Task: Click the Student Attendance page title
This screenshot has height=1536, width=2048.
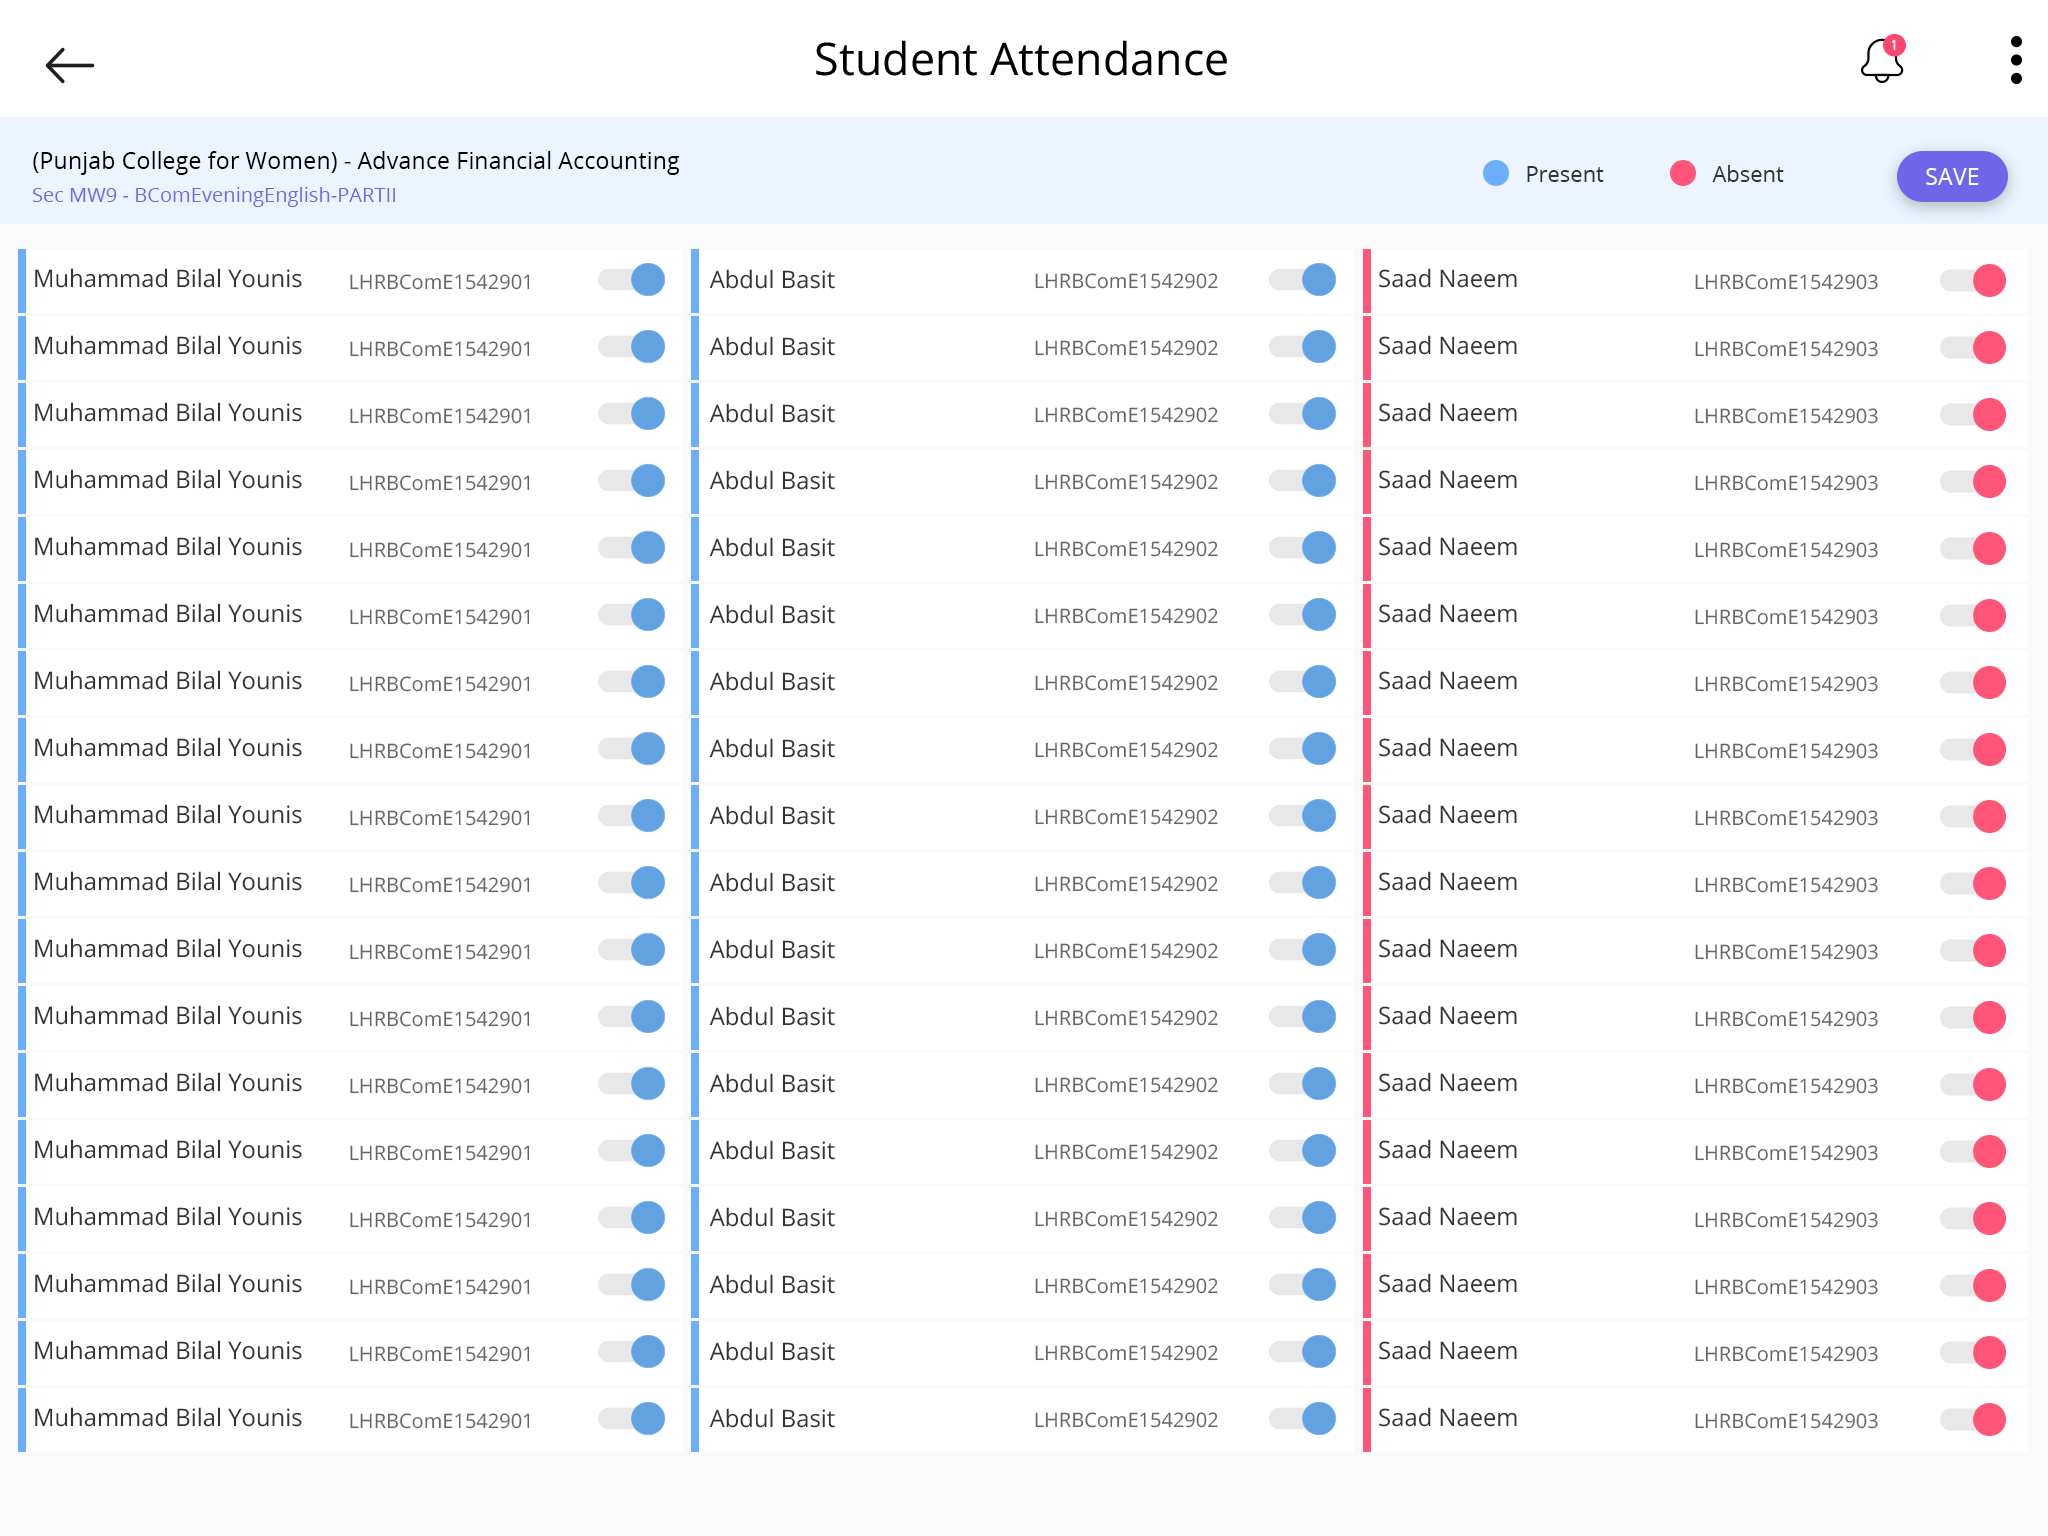Action: (x=1020, y=60)
